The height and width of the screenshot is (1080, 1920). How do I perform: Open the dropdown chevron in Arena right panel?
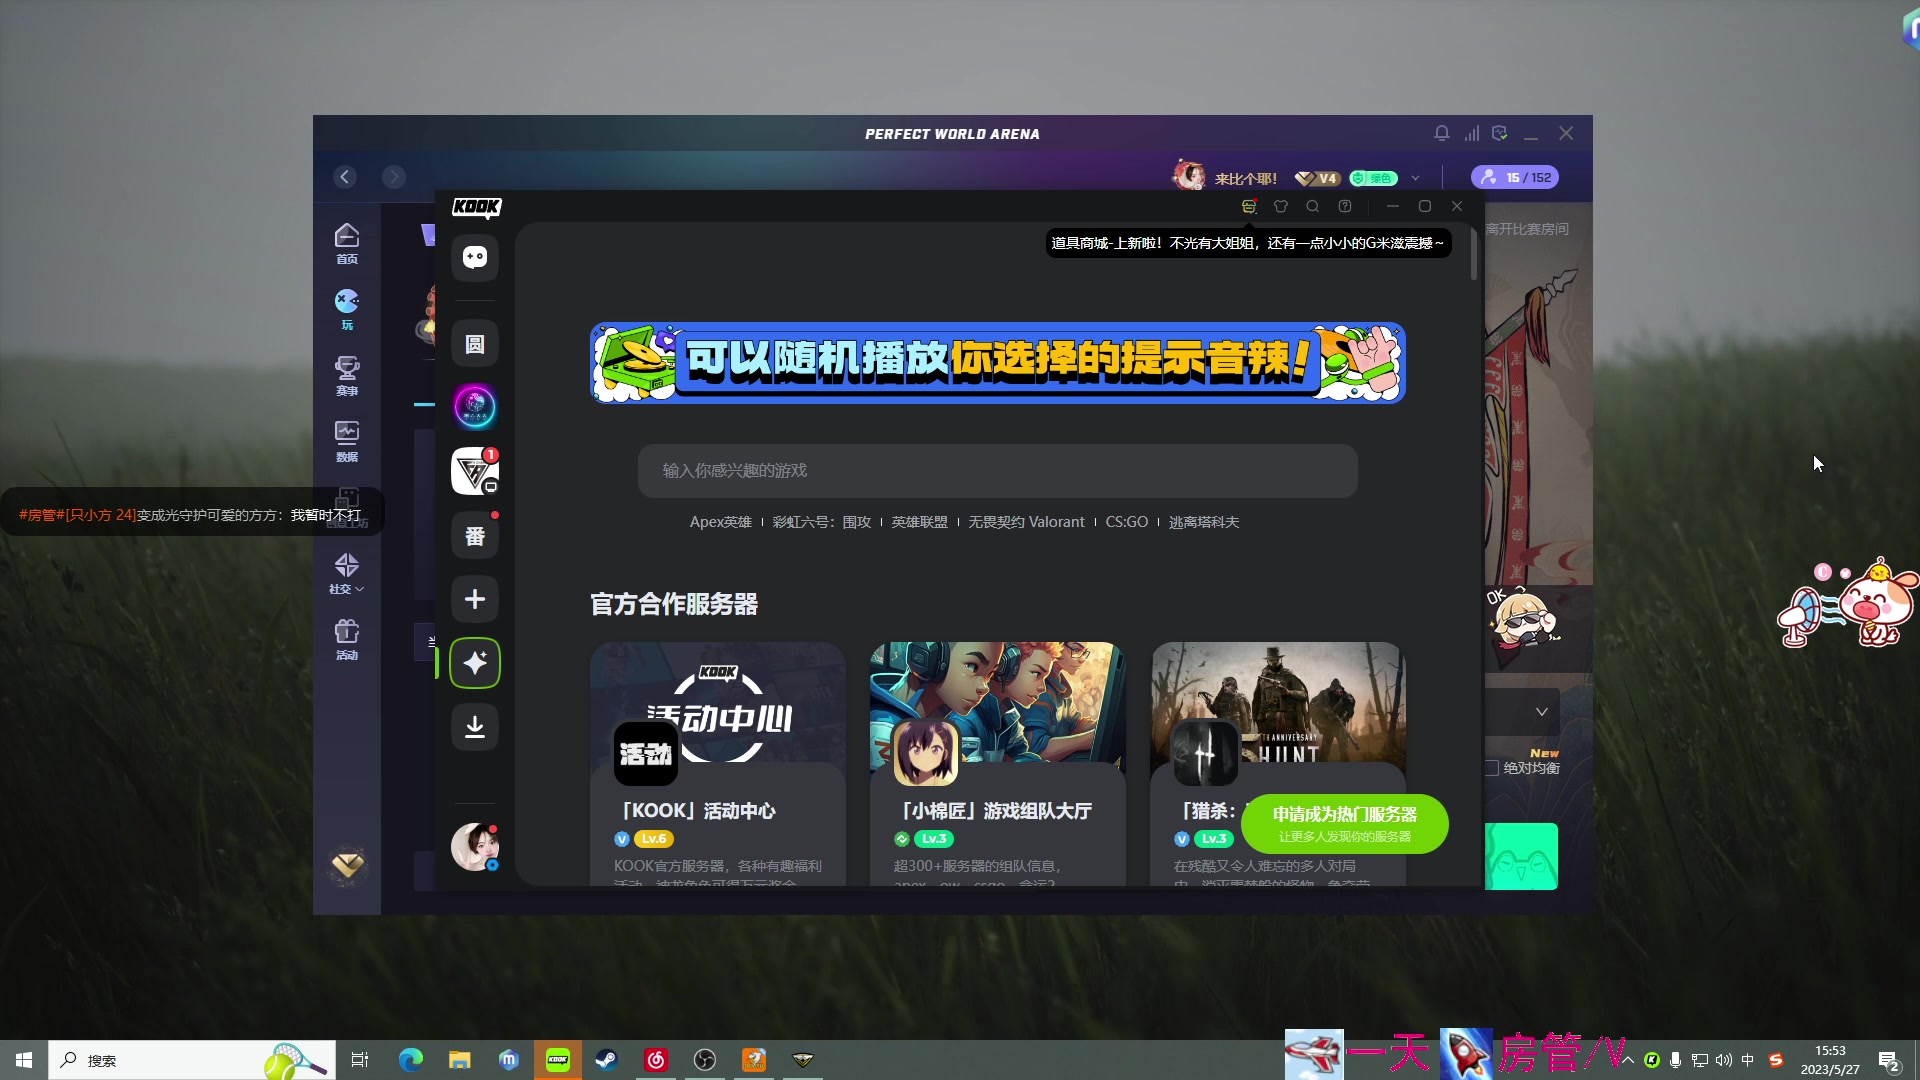[x=1542, y=712]
